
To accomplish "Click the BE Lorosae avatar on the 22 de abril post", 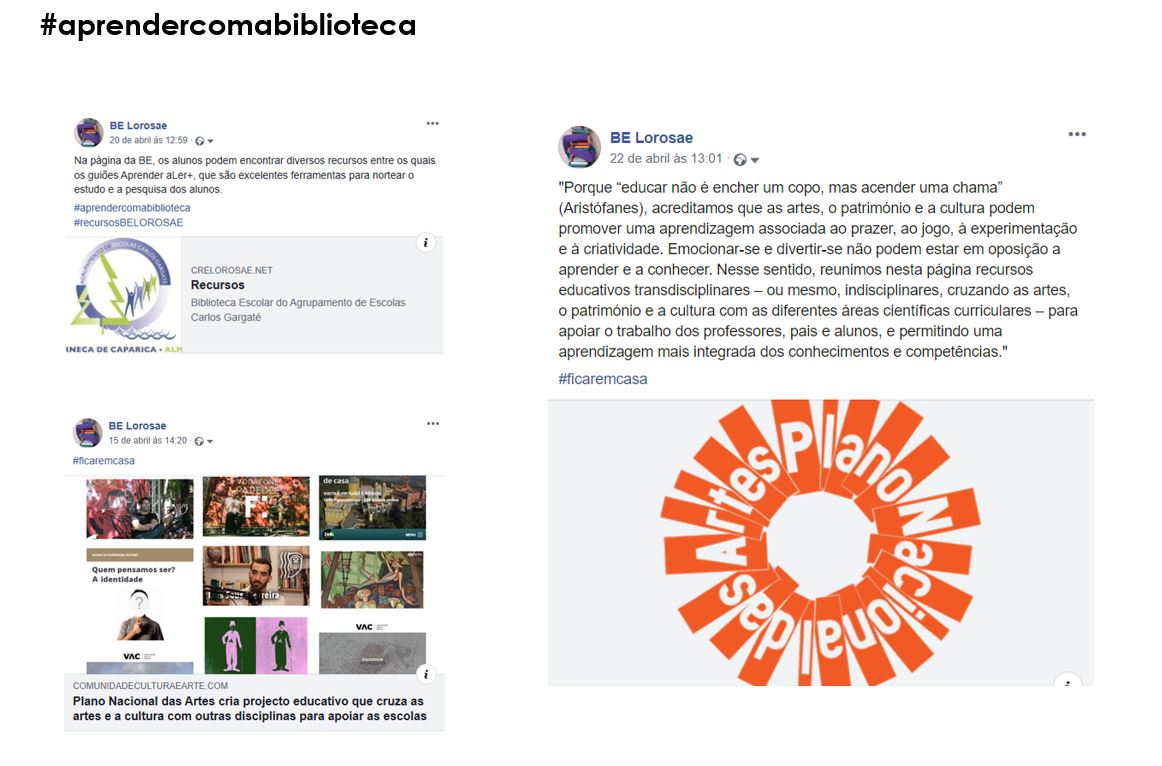I will pos(580,147).
